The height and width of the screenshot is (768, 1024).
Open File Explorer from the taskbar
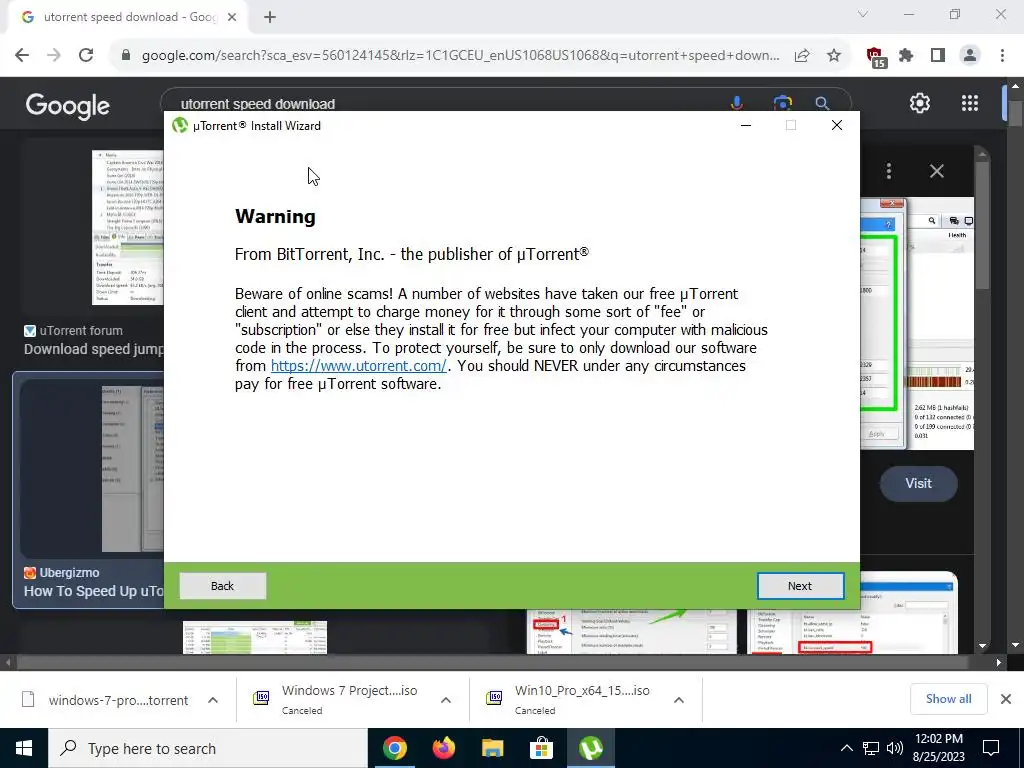pos(492,748)
